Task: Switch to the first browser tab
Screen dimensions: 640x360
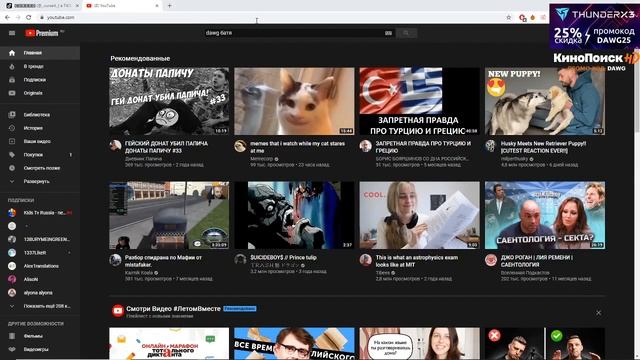Action: (x=42, y=6)
